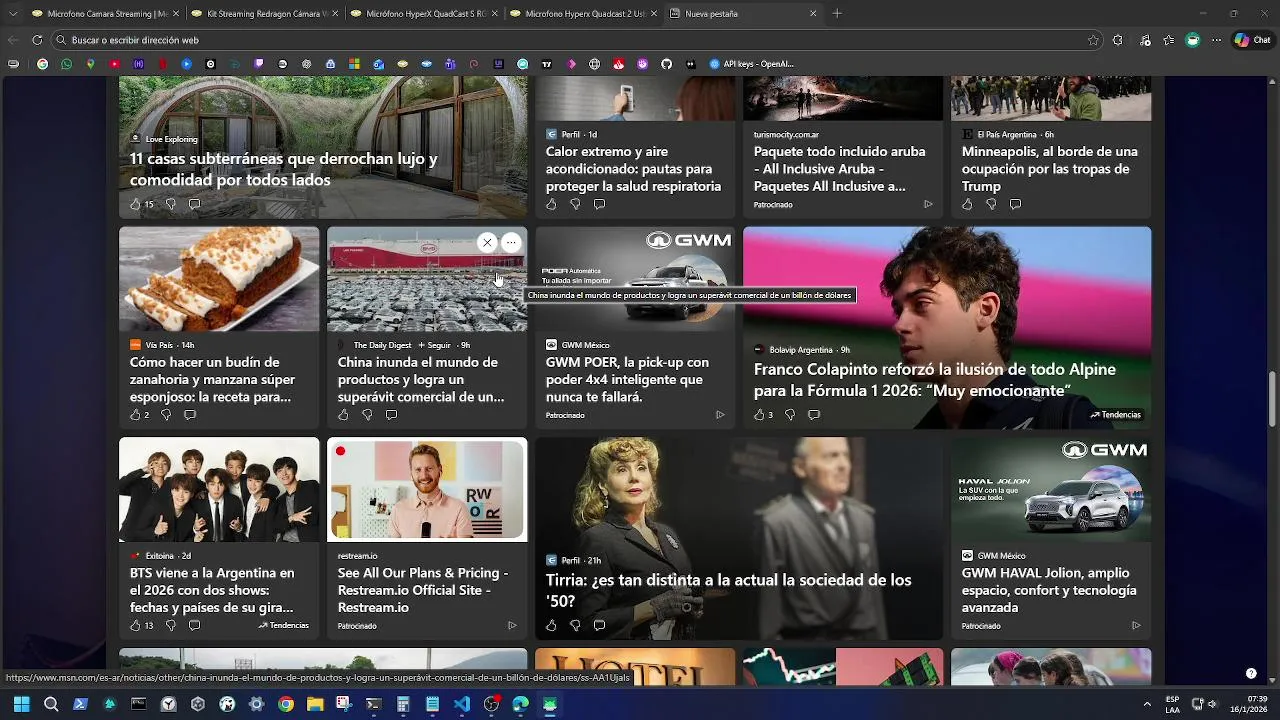
Task: Open the Twitch bookmark in favorites bar
Action: point(259,64)
